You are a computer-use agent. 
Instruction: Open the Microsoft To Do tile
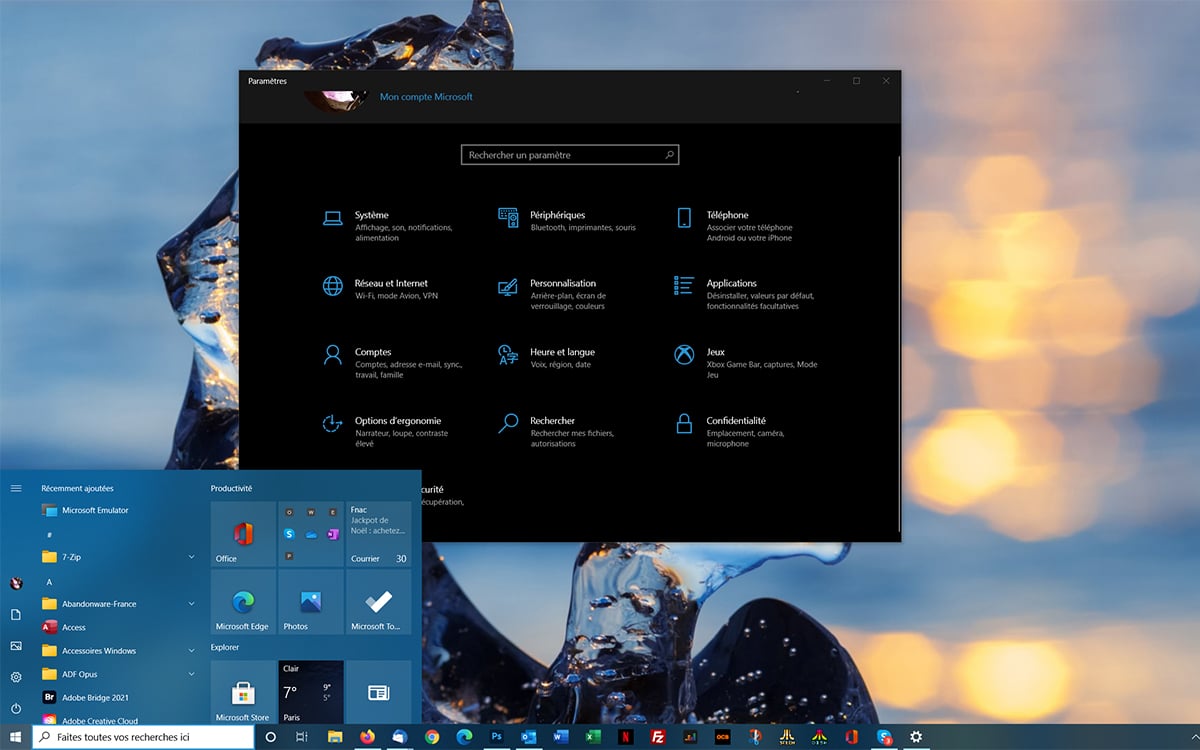(379, 602)
